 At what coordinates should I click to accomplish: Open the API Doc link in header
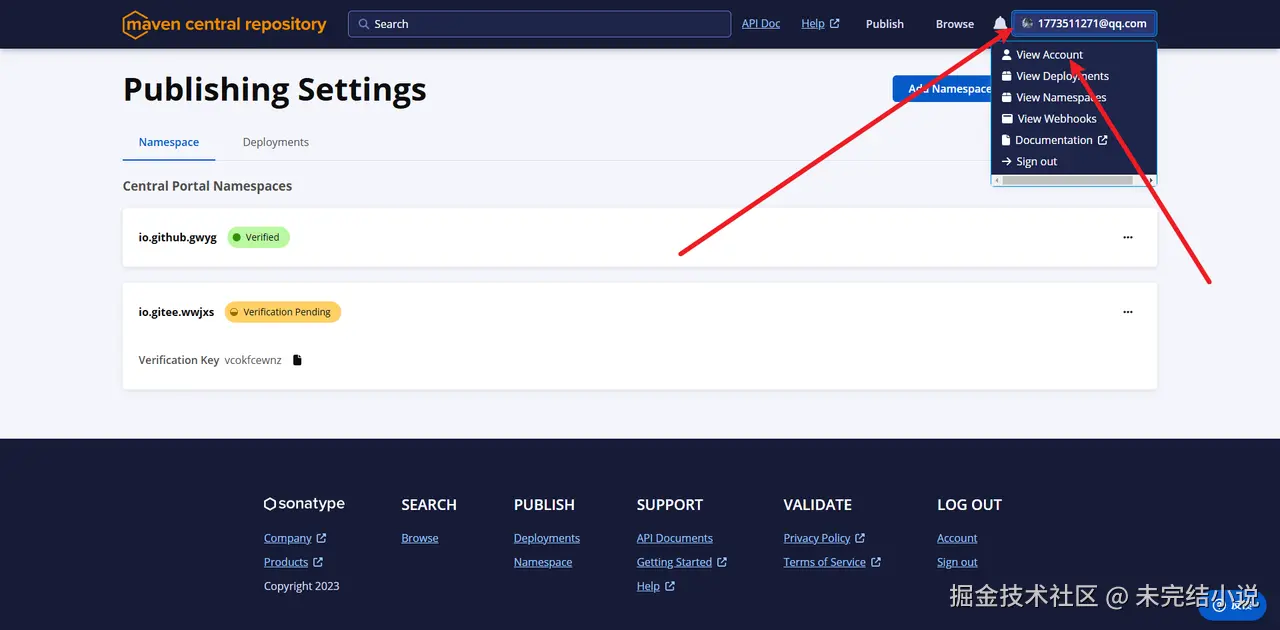click(761, 24)
